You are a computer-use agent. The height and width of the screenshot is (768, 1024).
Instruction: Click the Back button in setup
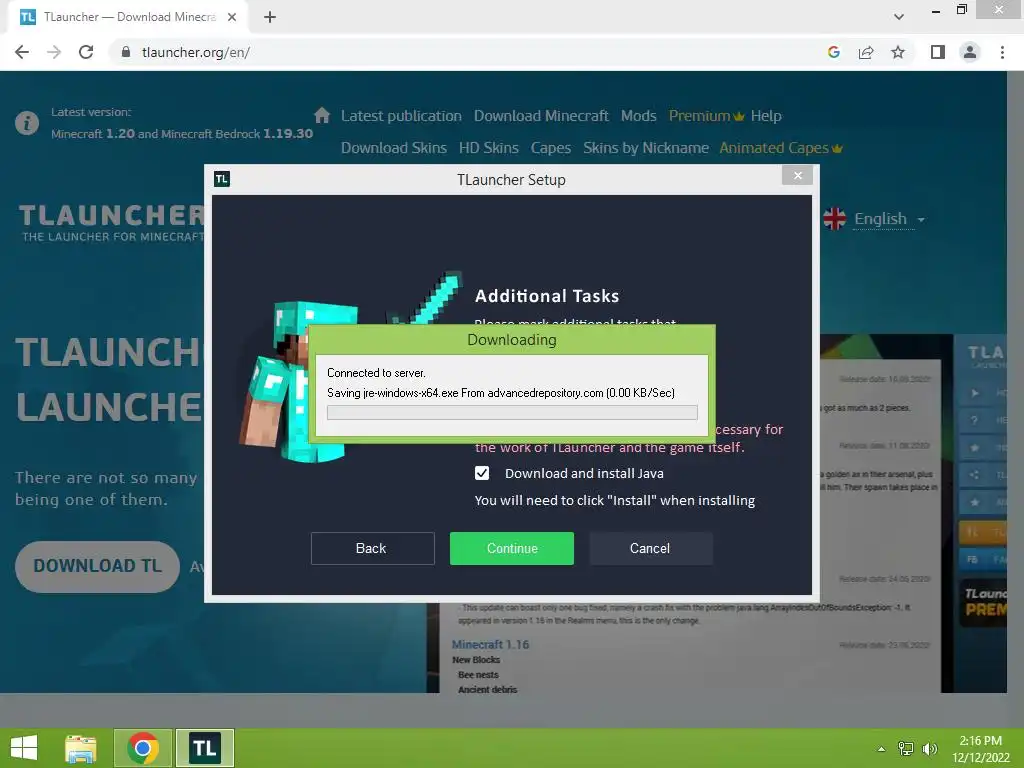point(372,548)
